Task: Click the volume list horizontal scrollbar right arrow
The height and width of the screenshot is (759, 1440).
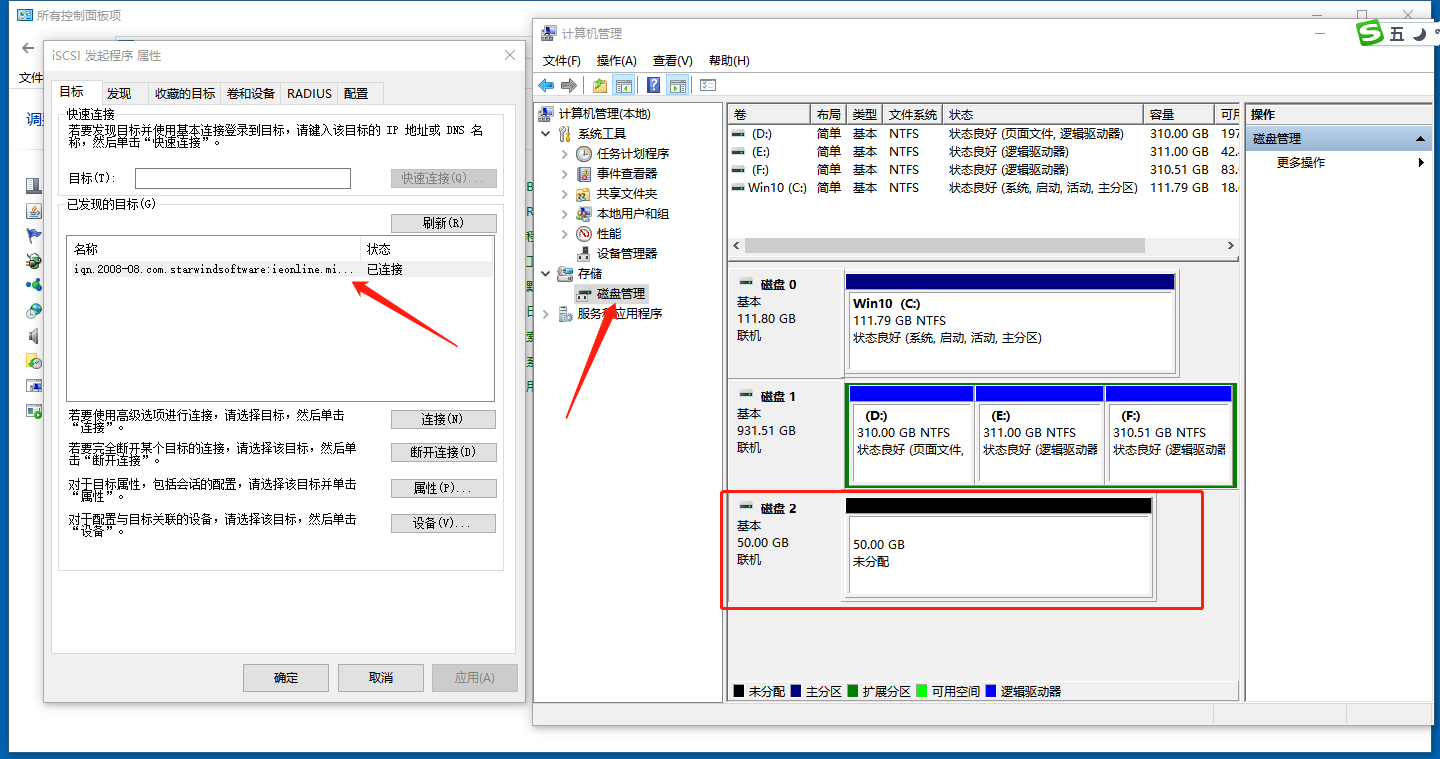Action: pyautogui.click(x=1232, y=245)
